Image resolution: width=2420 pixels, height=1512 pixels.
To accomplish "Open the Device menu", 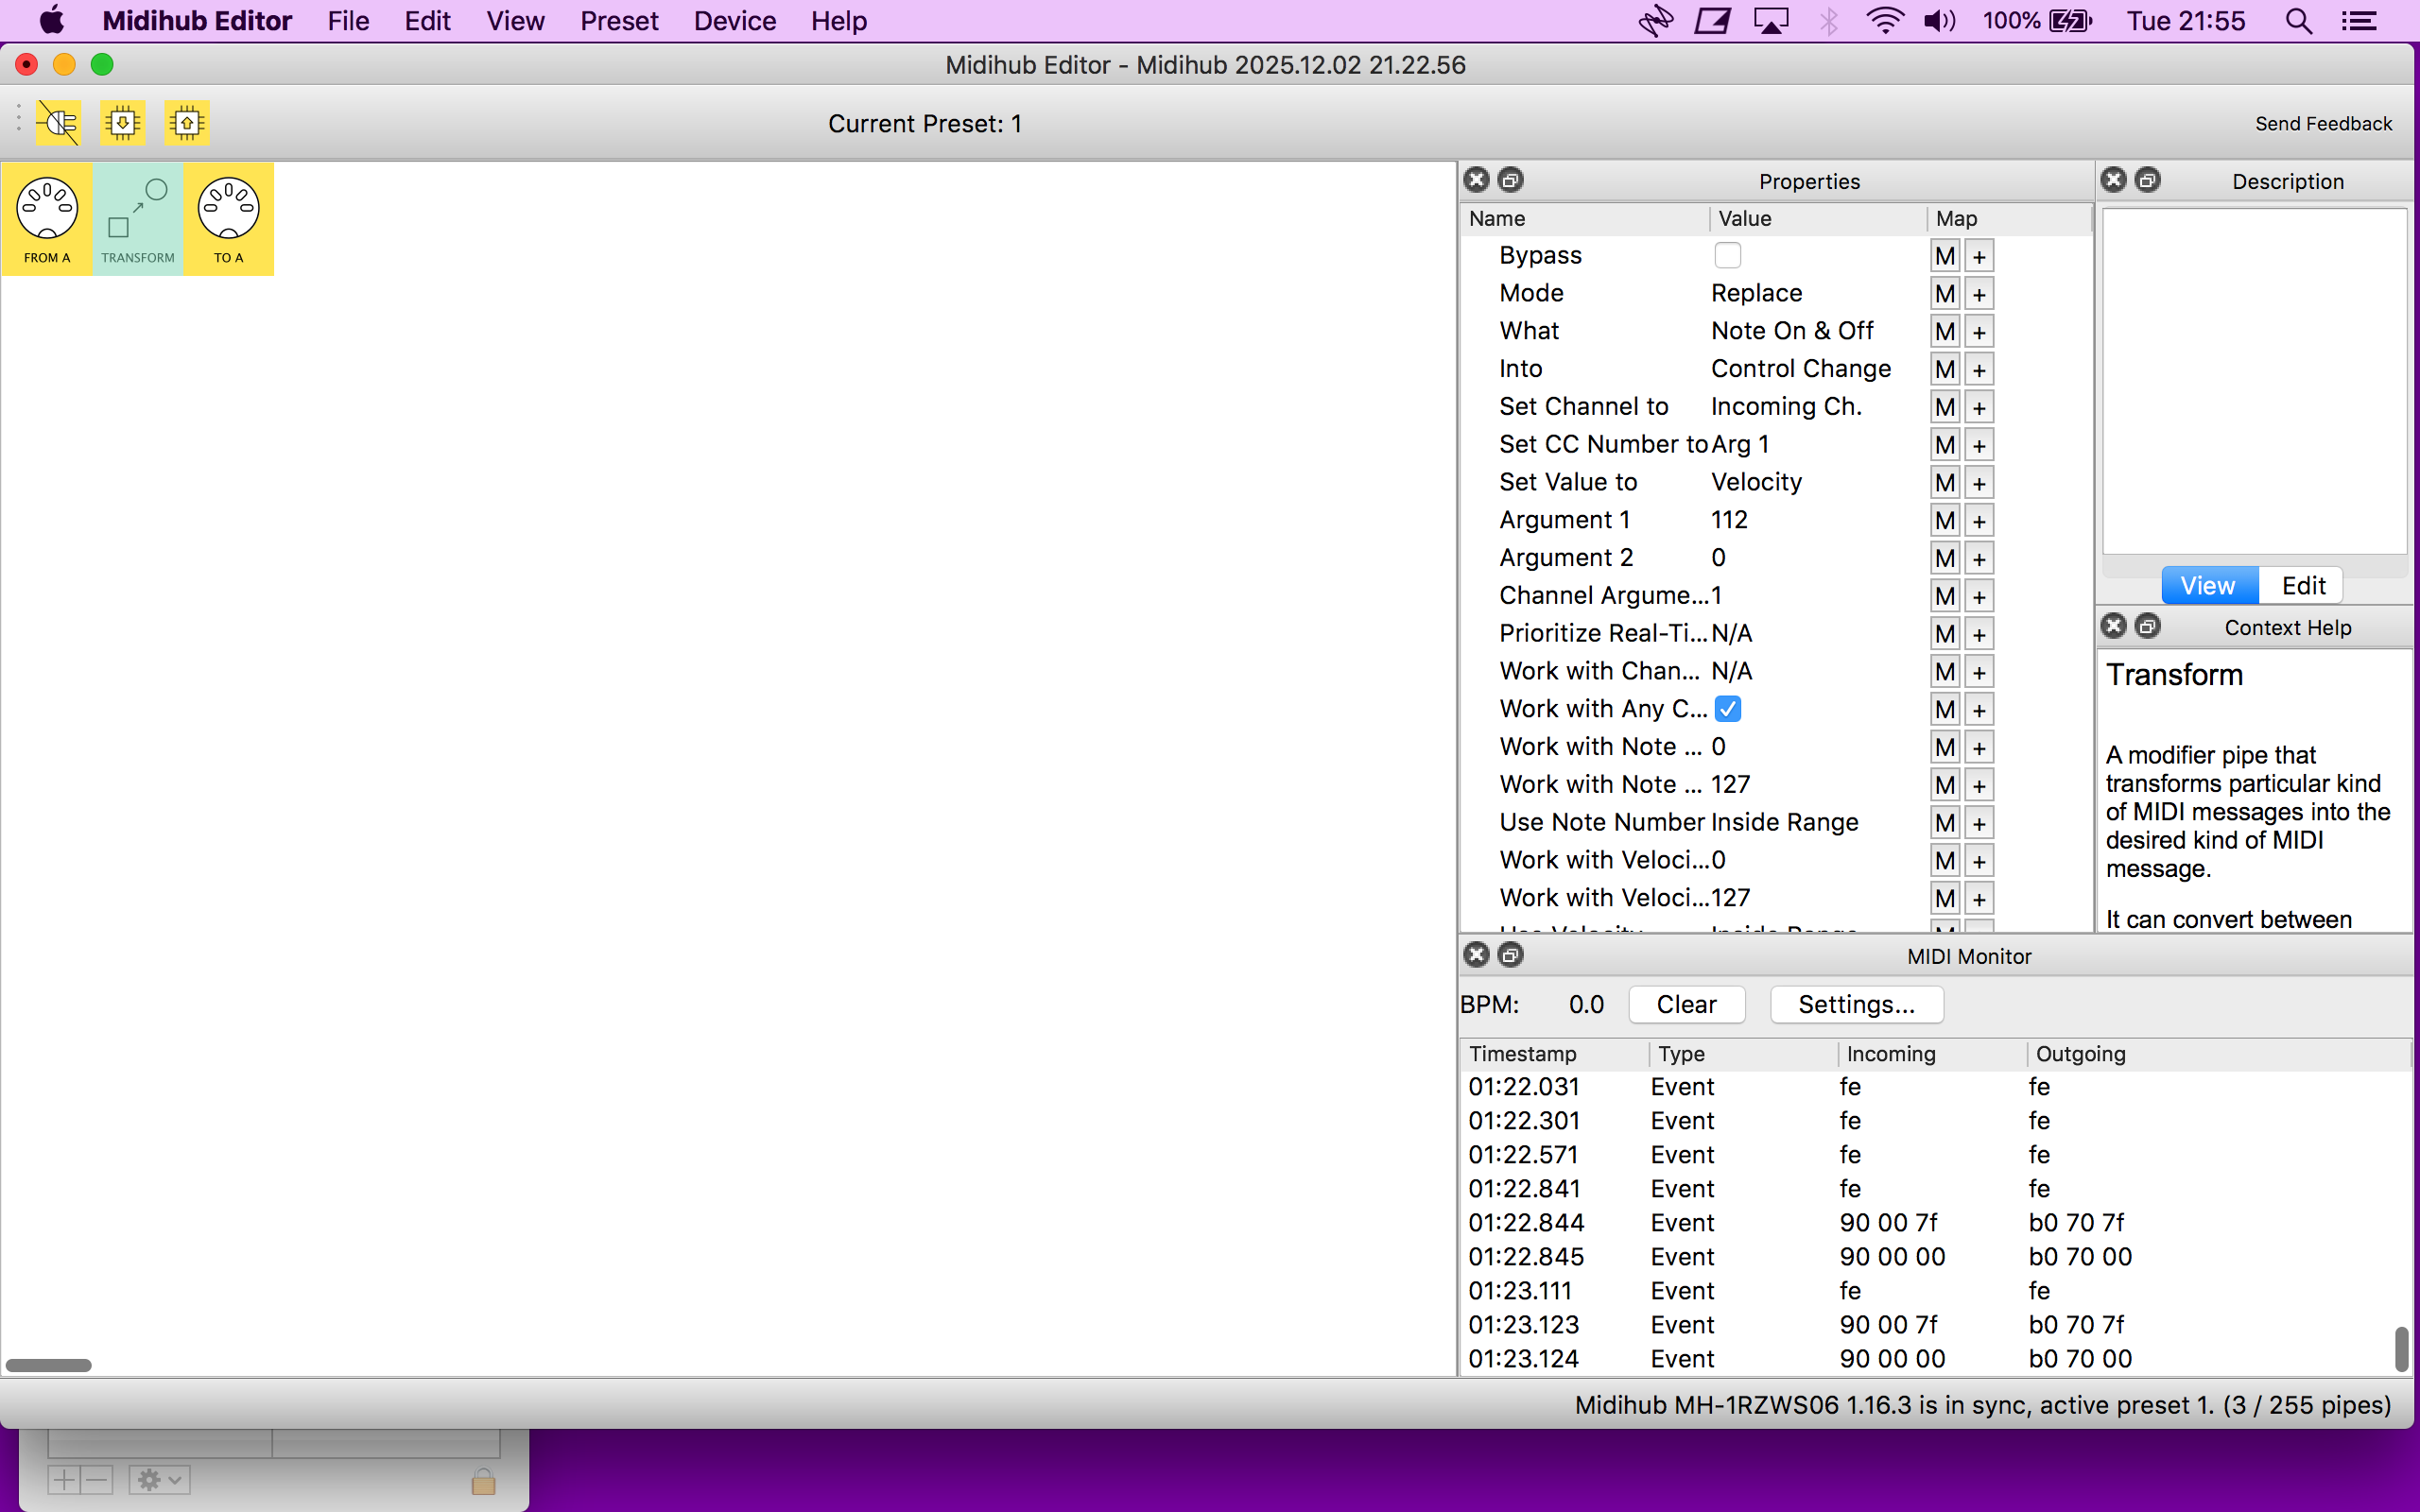I will coord(734,21).
